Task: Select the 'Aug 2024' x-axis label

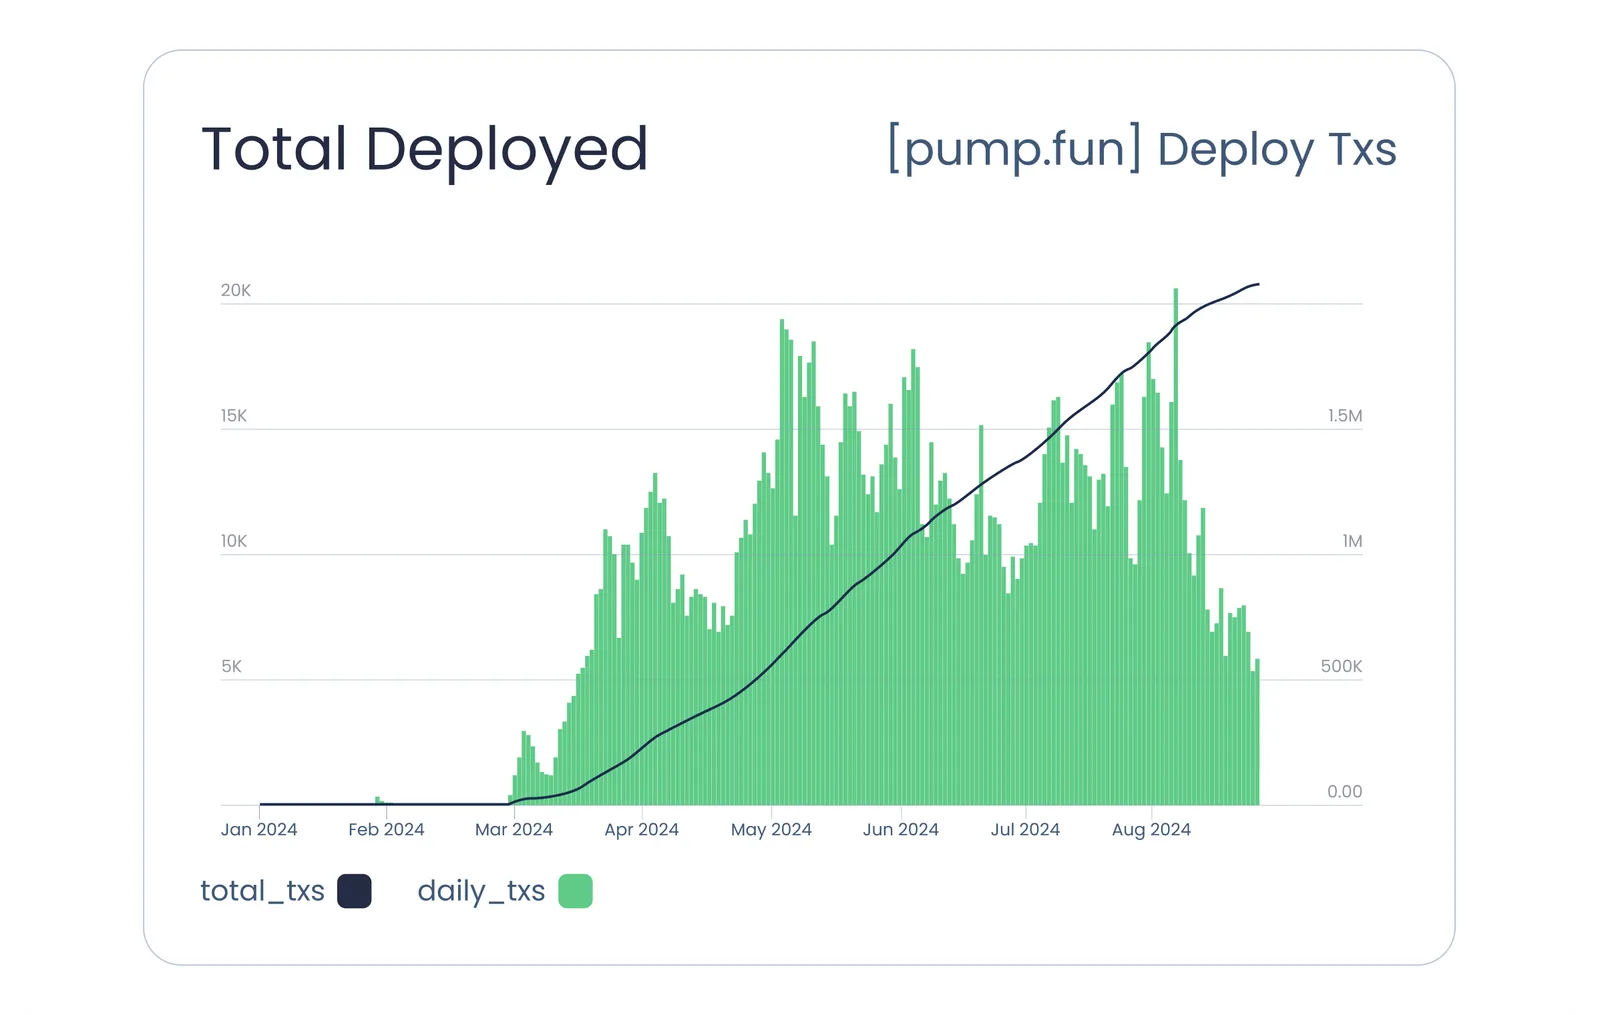Action: click(x=1151, y=830)
